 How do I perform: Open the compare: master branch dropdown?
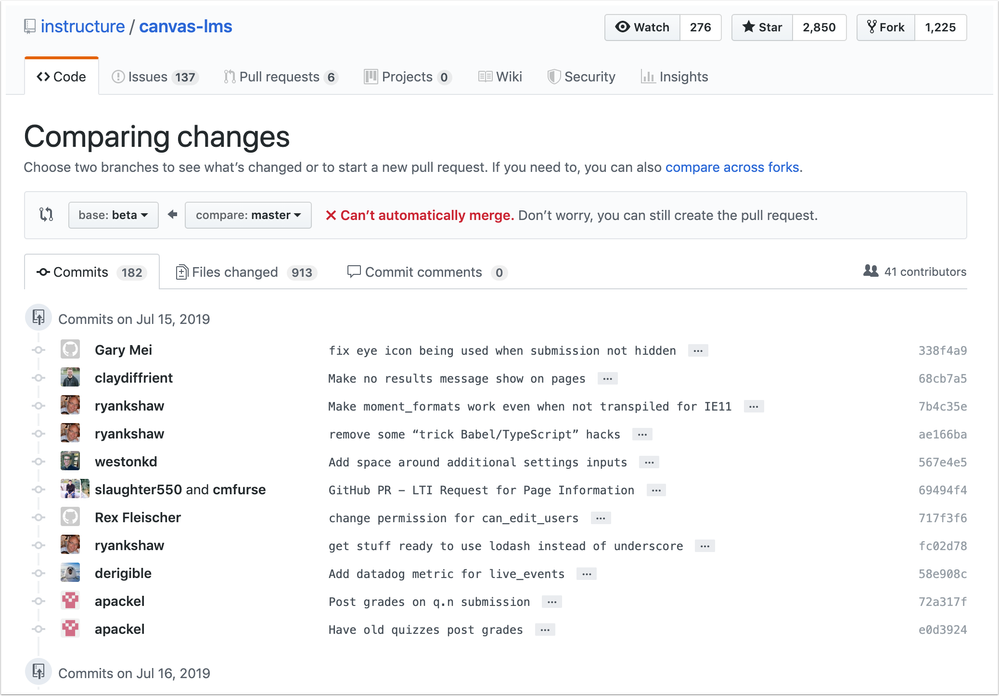(247, 214)
